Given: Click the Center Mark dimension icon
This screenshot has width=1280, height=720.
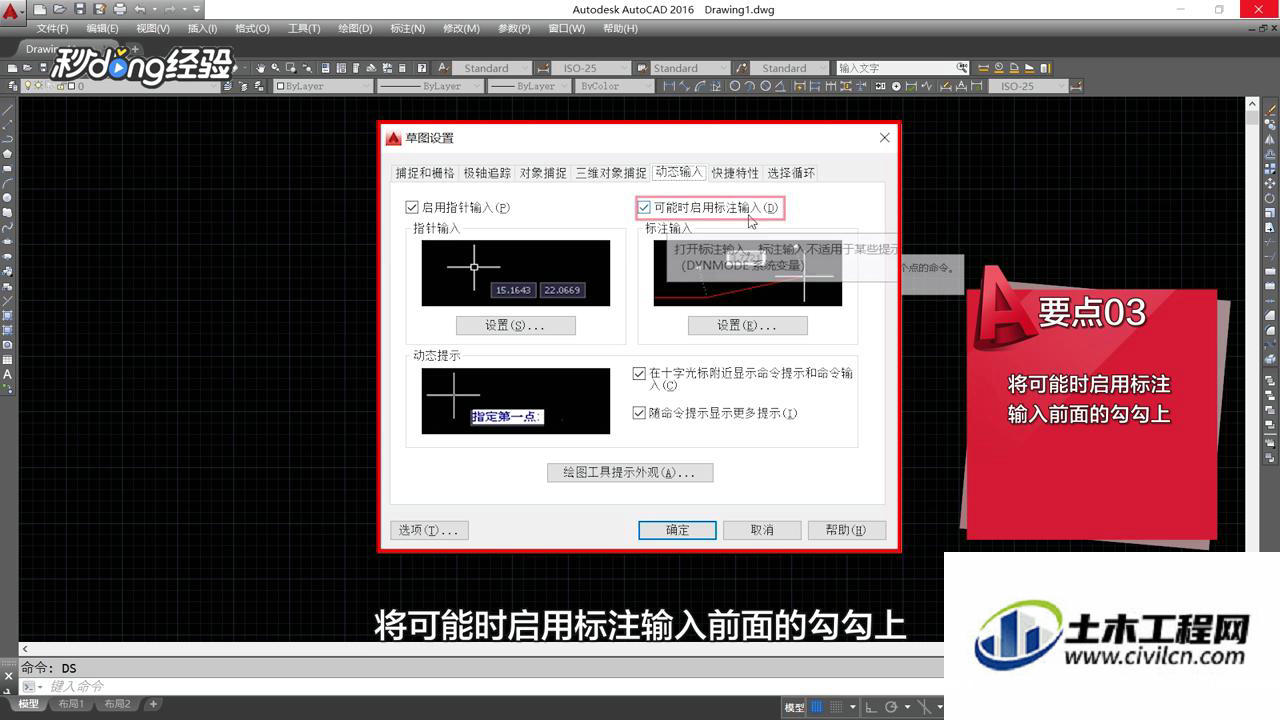Looking at the screenshot, I should 896,86.
